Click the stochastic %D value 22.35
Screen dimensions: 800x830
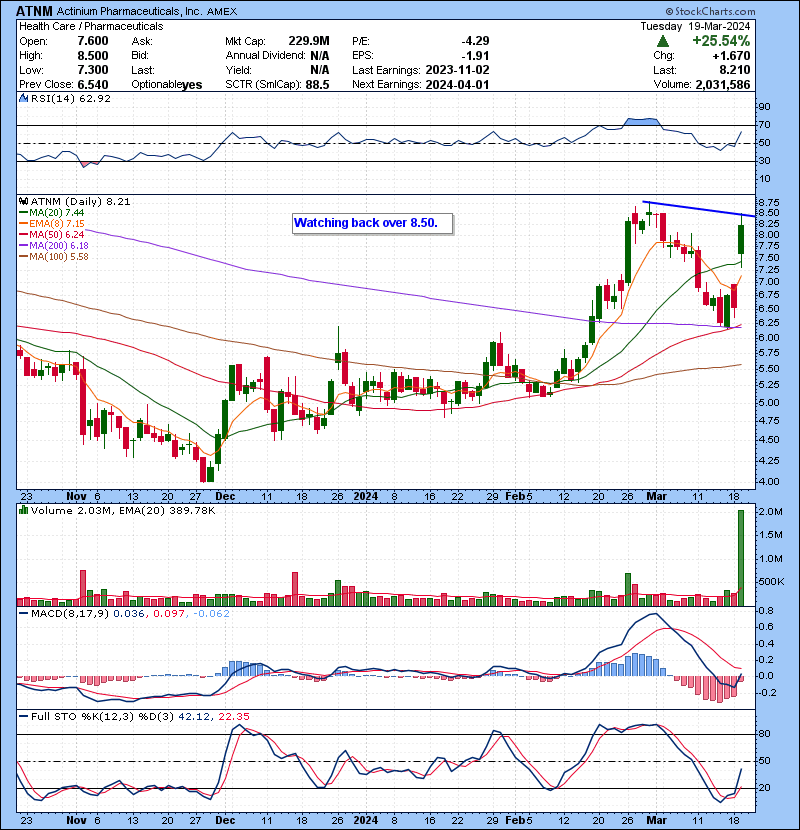233,716
